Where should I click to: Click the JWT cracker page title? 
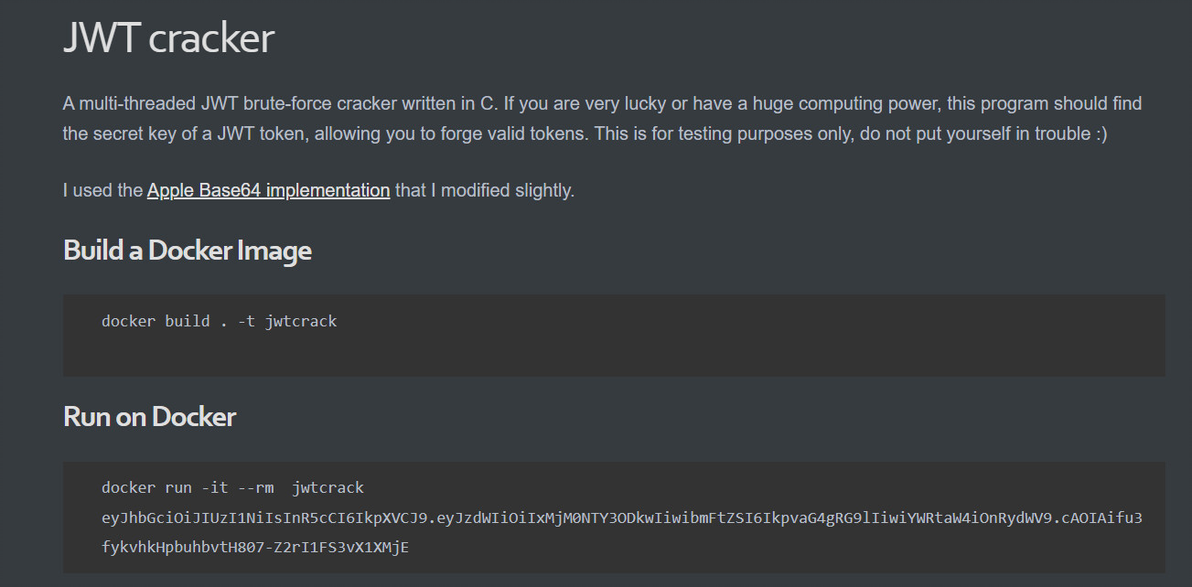pyautogui.click(x=168, y=39)
